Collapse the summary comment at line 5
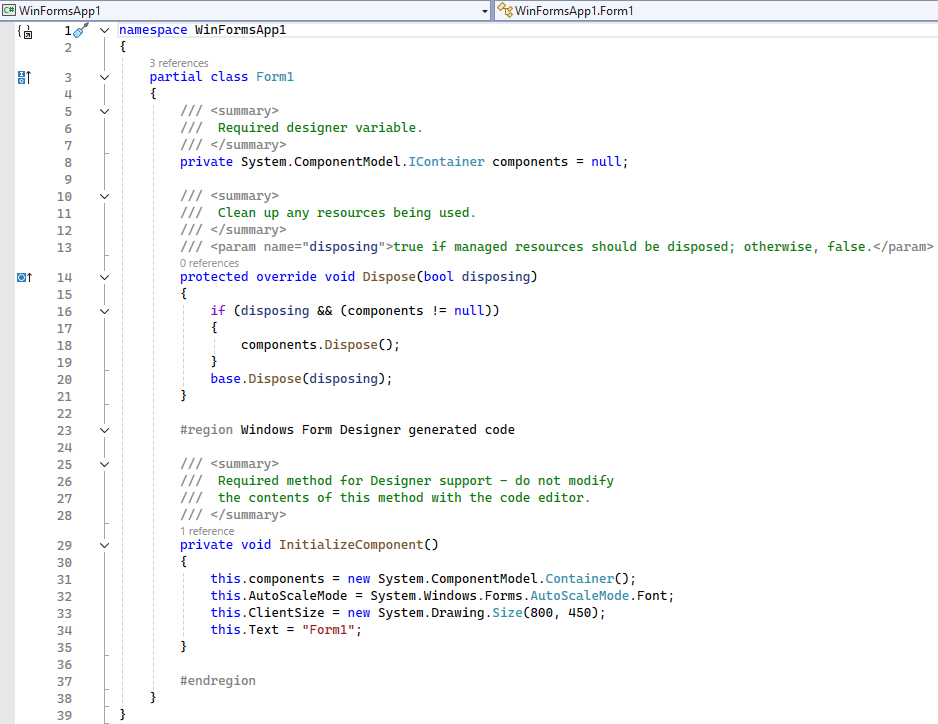 [x=105, y=111]
